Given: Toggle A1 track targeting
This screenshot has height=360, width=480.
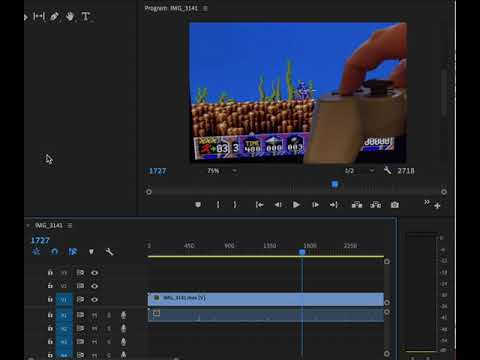Looking at the screenshot, I should pyautogui.click(x=64, y=315).
